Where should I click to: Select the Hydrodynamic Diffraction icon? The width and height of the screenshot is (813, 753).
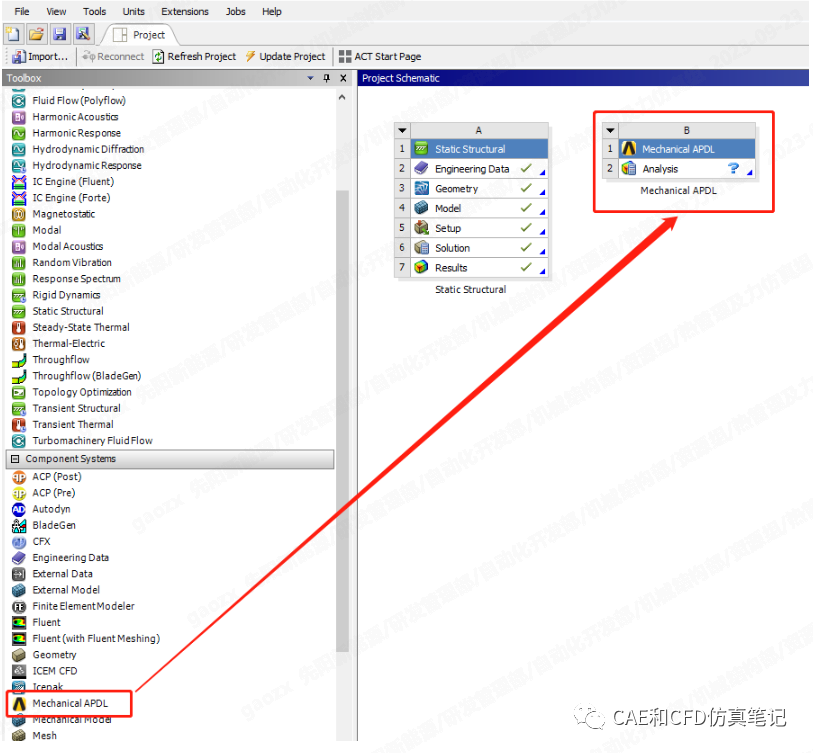pyautogui.click(x=19, y=149)
